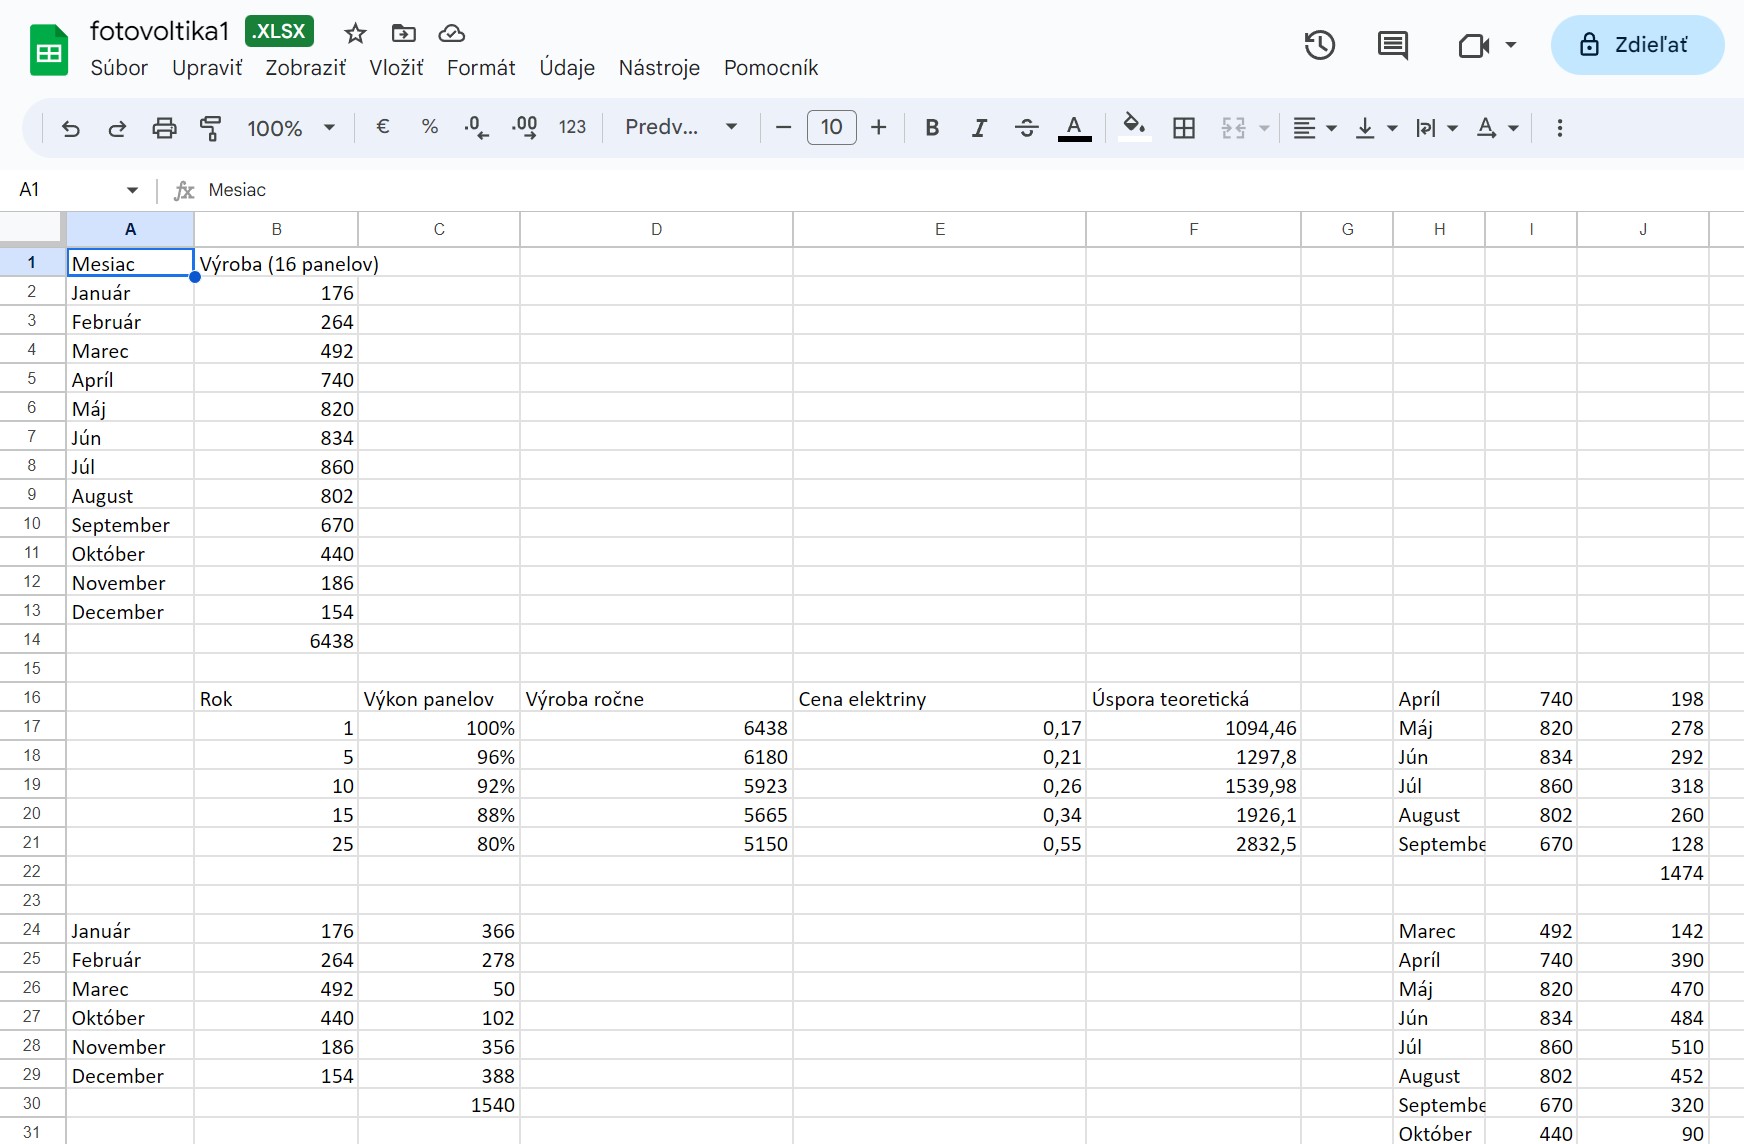This screenshot has width=1744, height=1144.
Task: Click the Borders grid icon
Action: [x=1184, y=128]
